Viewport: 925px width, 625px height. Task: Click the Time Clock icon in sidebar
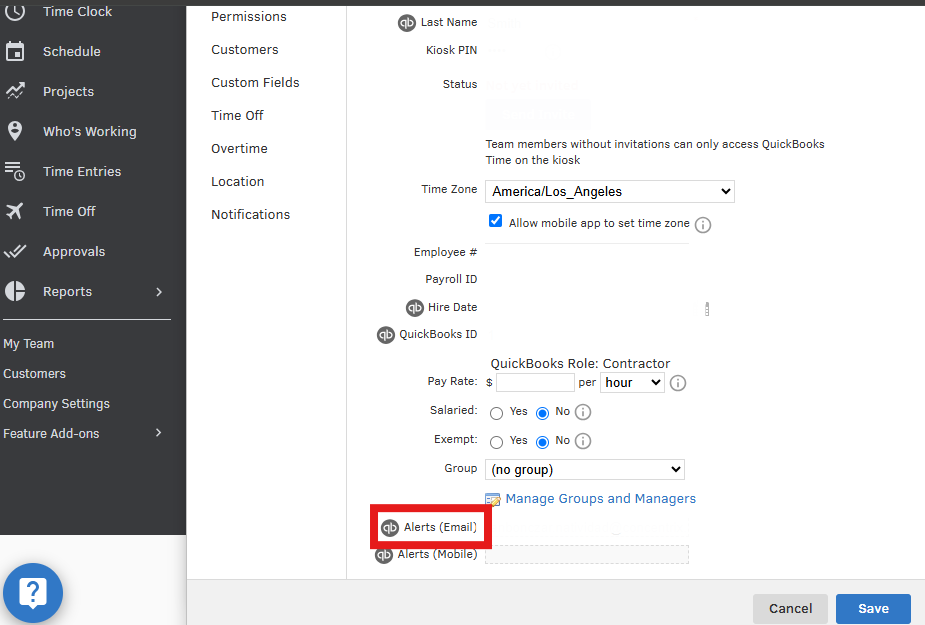(x=15, y=12)
